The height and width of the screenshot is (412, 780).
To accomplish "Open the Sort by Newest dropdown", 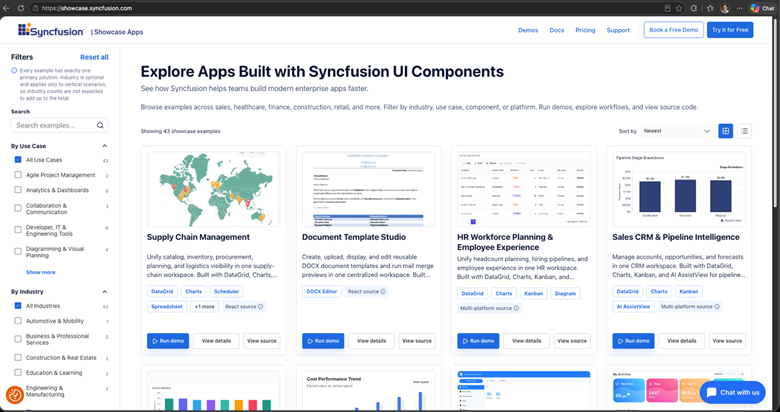I will tap(677, 131).
